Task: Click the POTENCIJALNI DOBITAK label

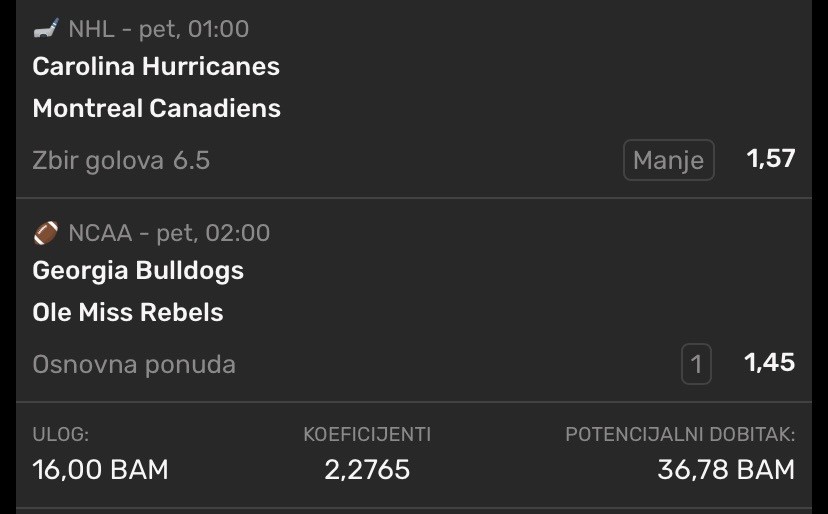Action: (x=680, y=435)
